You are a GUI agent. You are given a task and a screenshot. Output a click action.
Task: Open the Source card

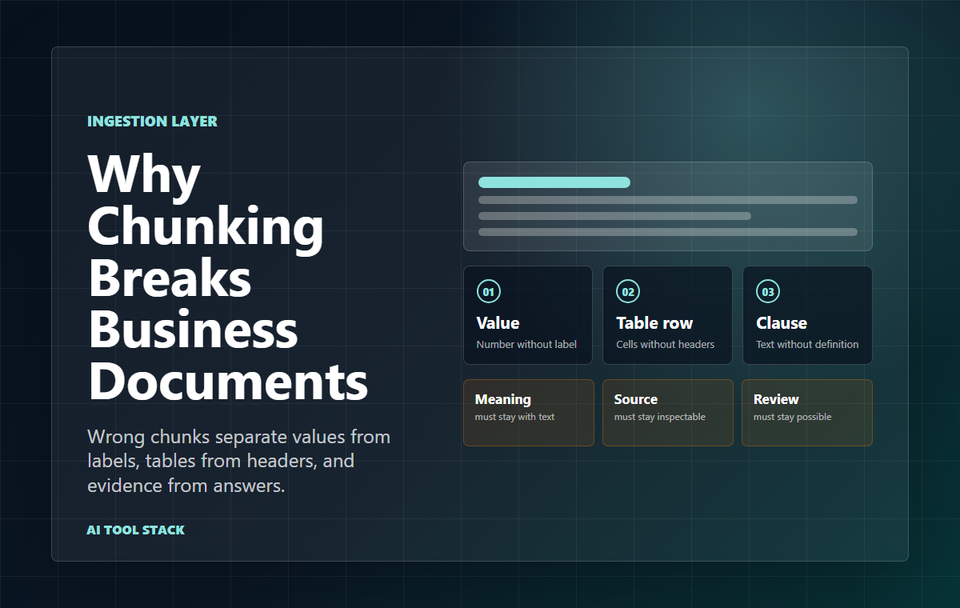668,413
